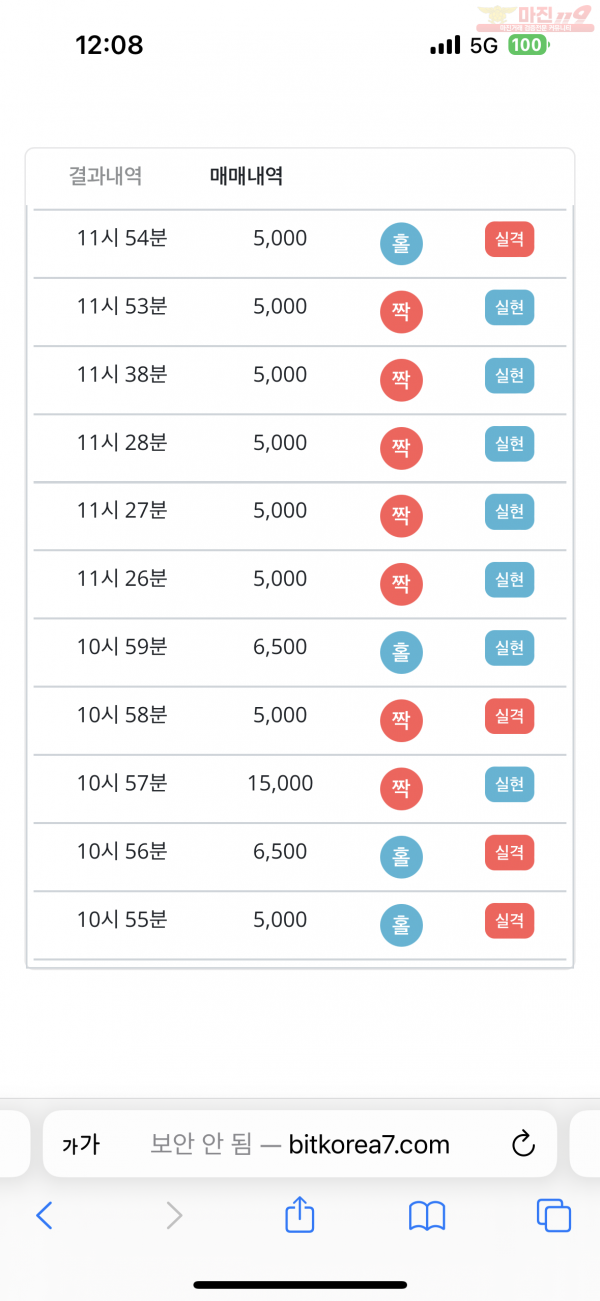Open the Safari share sheet icon
Viewport: 600px width, 1301px height.
point(300,1213)
